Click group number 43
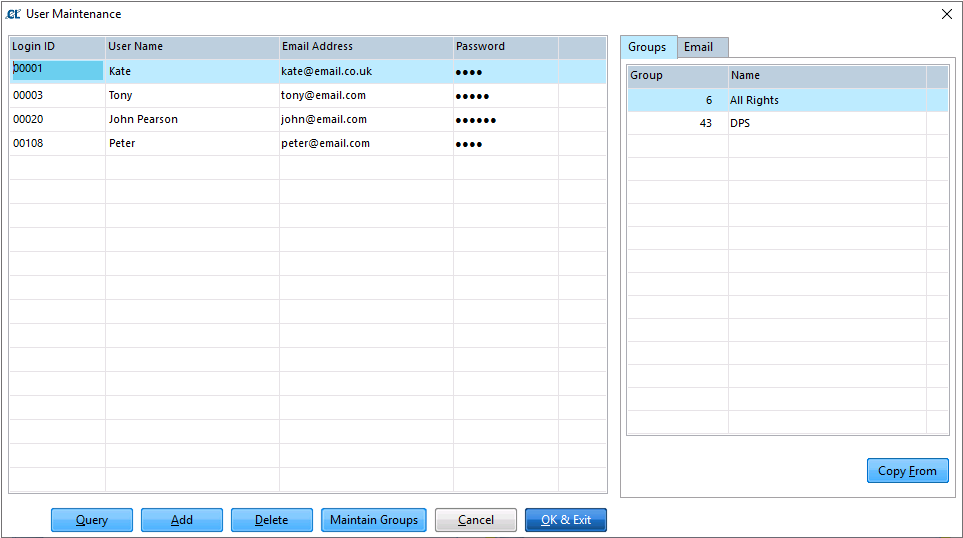Screen dimensions: 963x538 click(x=706, y=123)
